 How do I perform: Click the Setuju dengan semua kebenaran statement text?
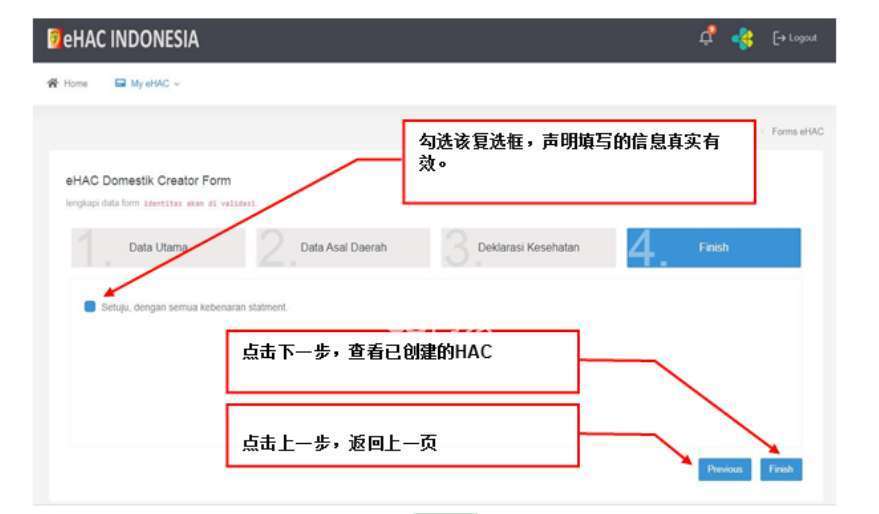click(194, 307)
